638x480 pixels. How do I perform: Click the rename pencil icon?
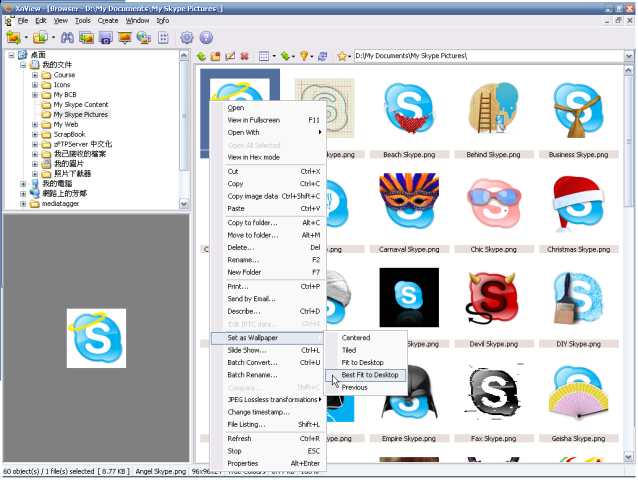click(x=230, y=57)
